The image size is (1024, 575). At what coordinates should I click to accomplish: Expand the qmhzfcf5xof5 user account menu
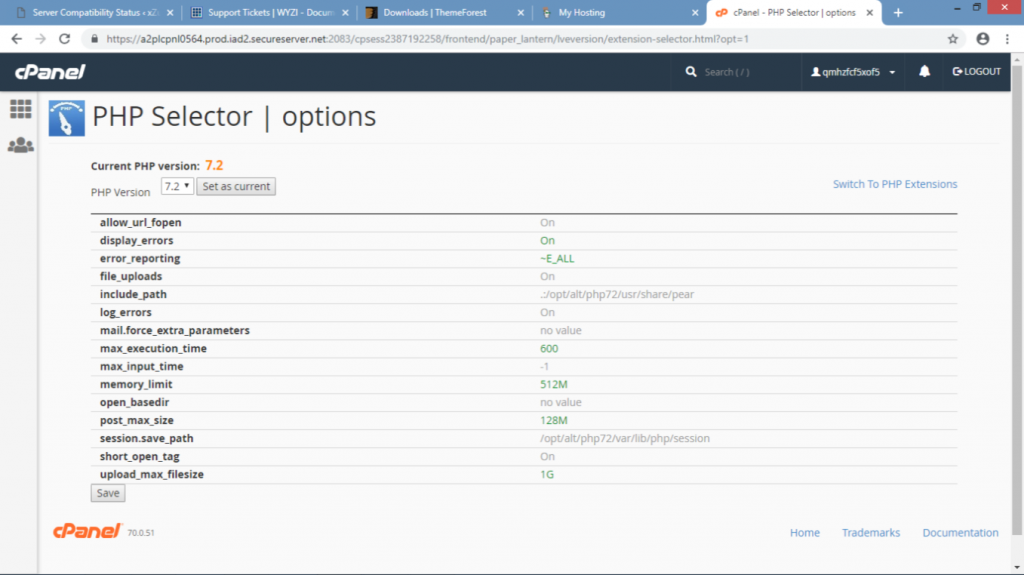(x=851, y=72)
